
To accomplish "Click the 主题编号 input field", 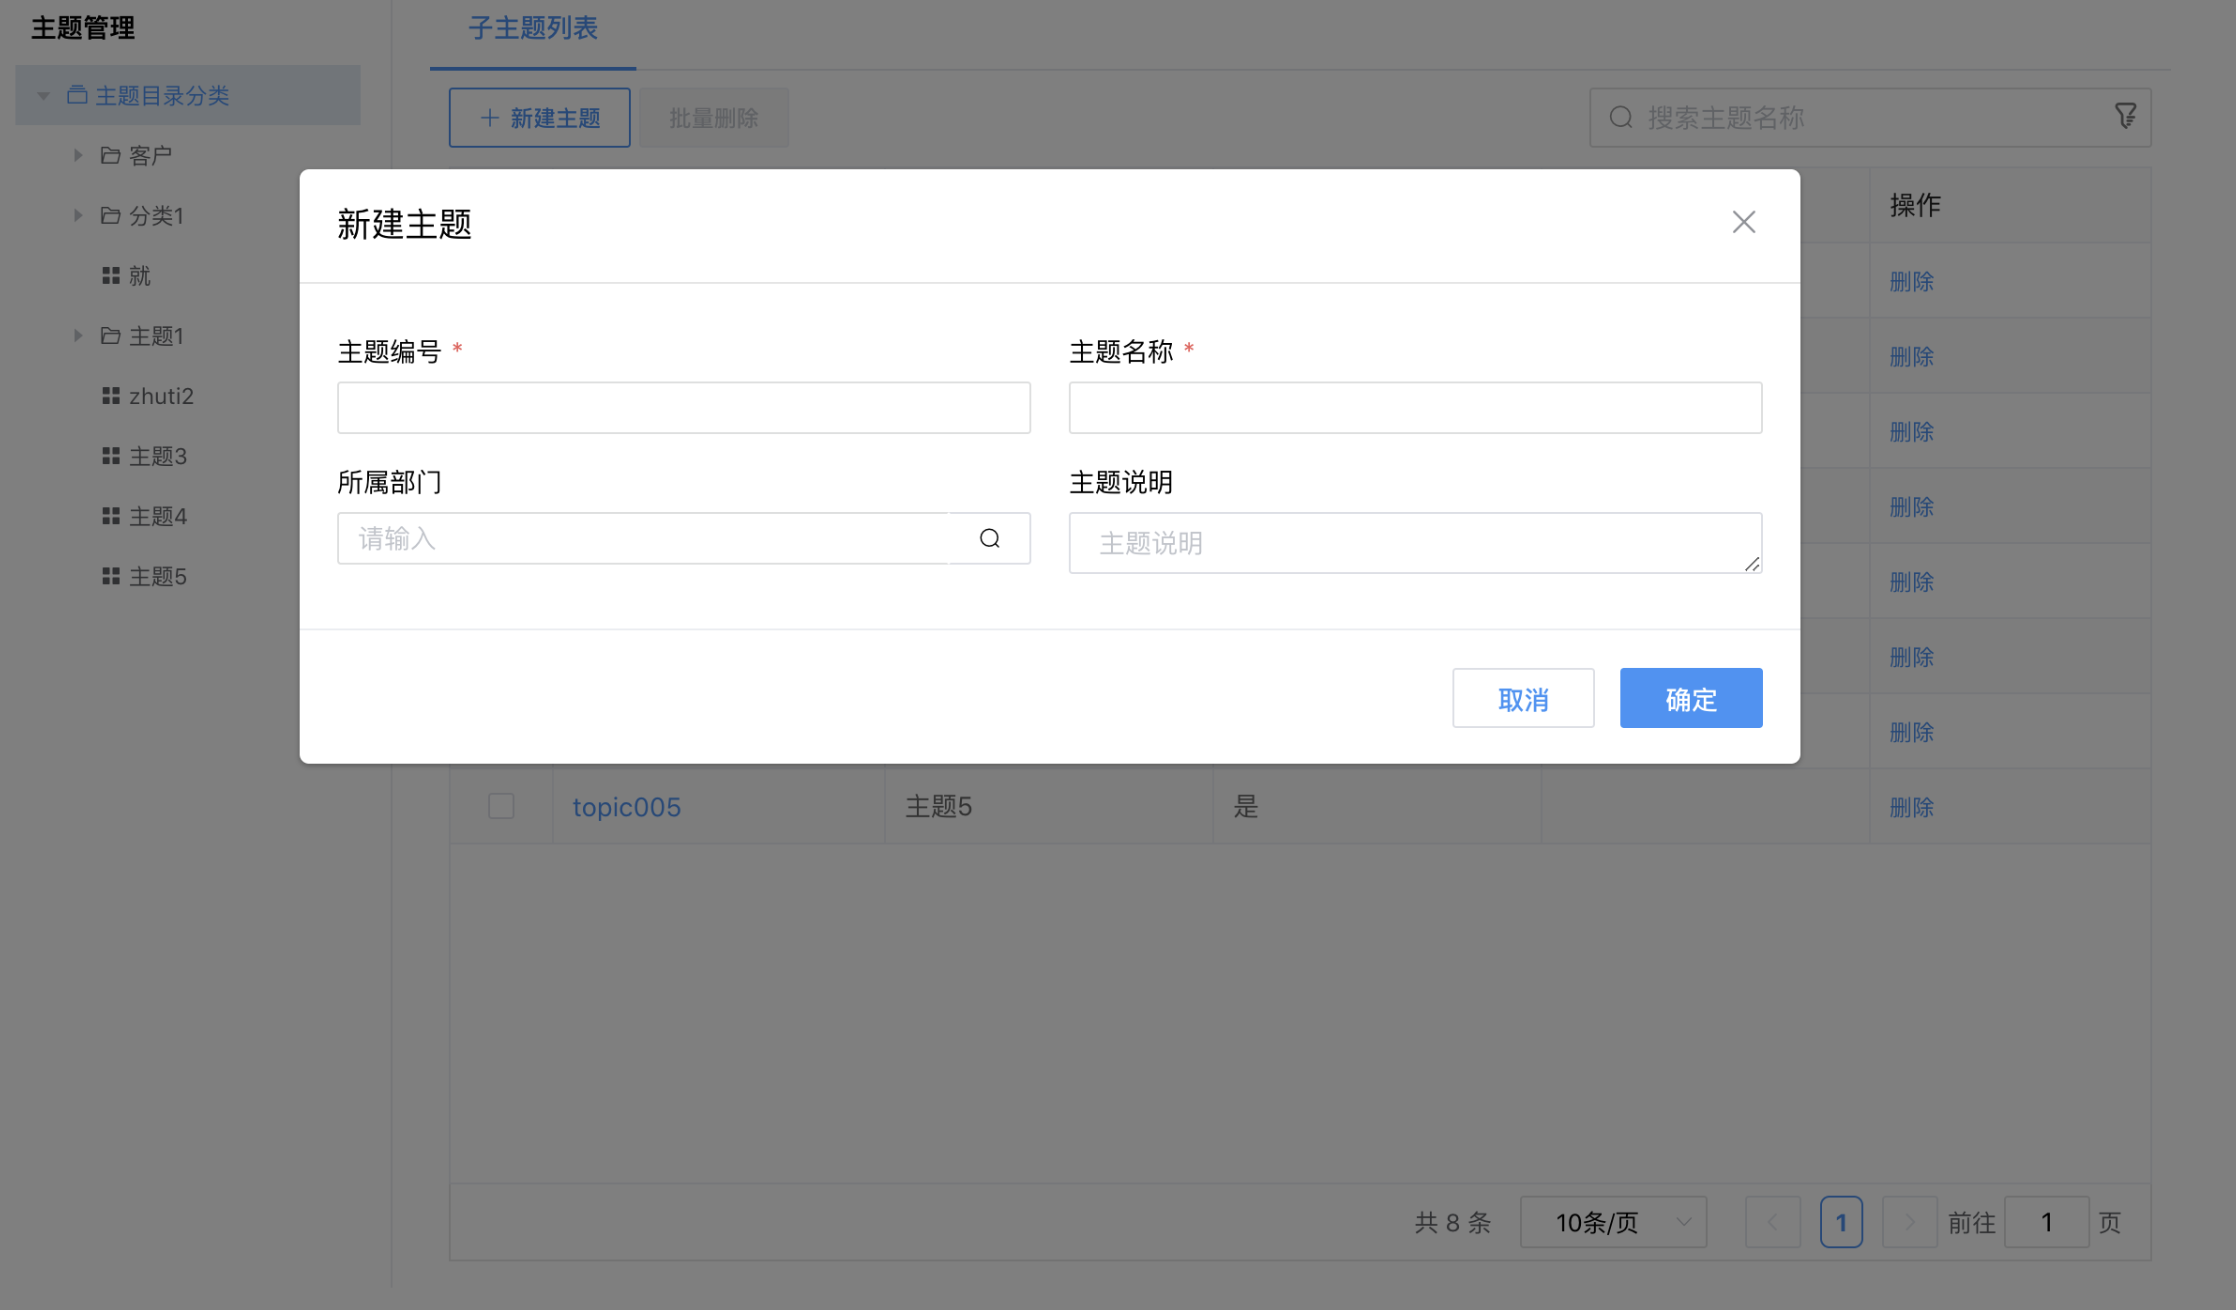I will coord(683,408).
